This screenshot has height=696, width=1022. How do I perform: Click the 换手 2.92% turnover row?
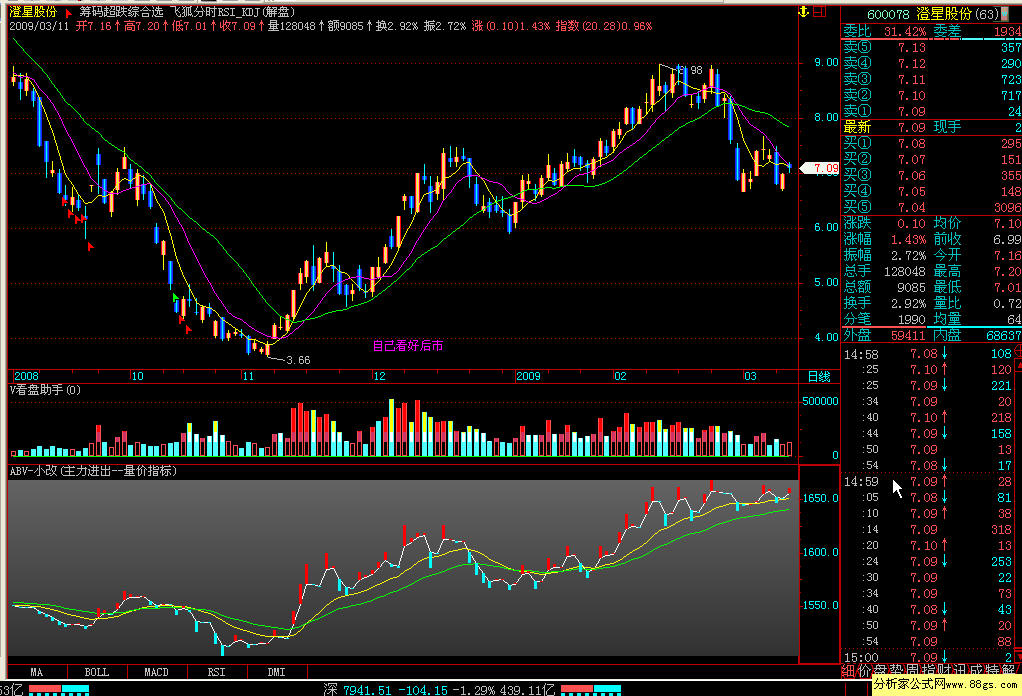click(x=884, y=303)
